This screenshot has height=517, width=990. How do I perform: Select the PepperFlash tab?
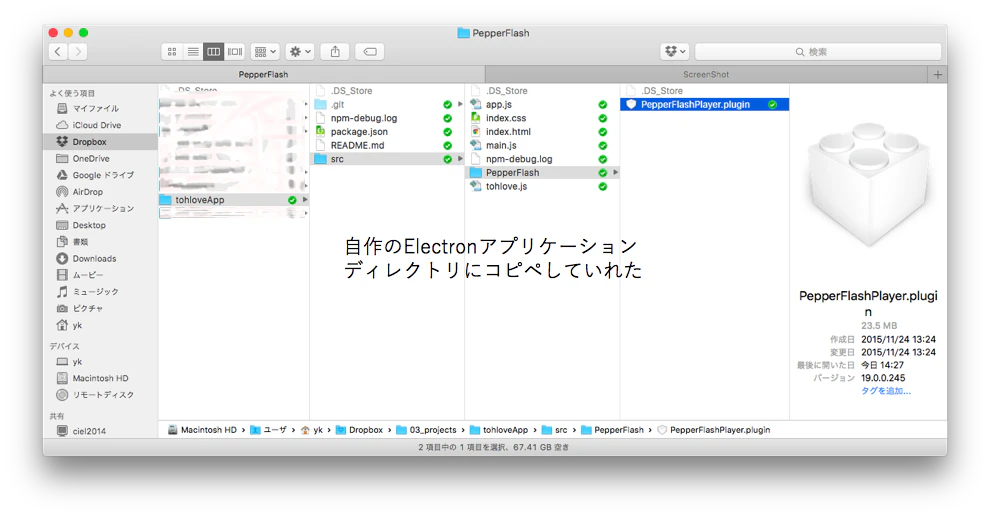264,74
